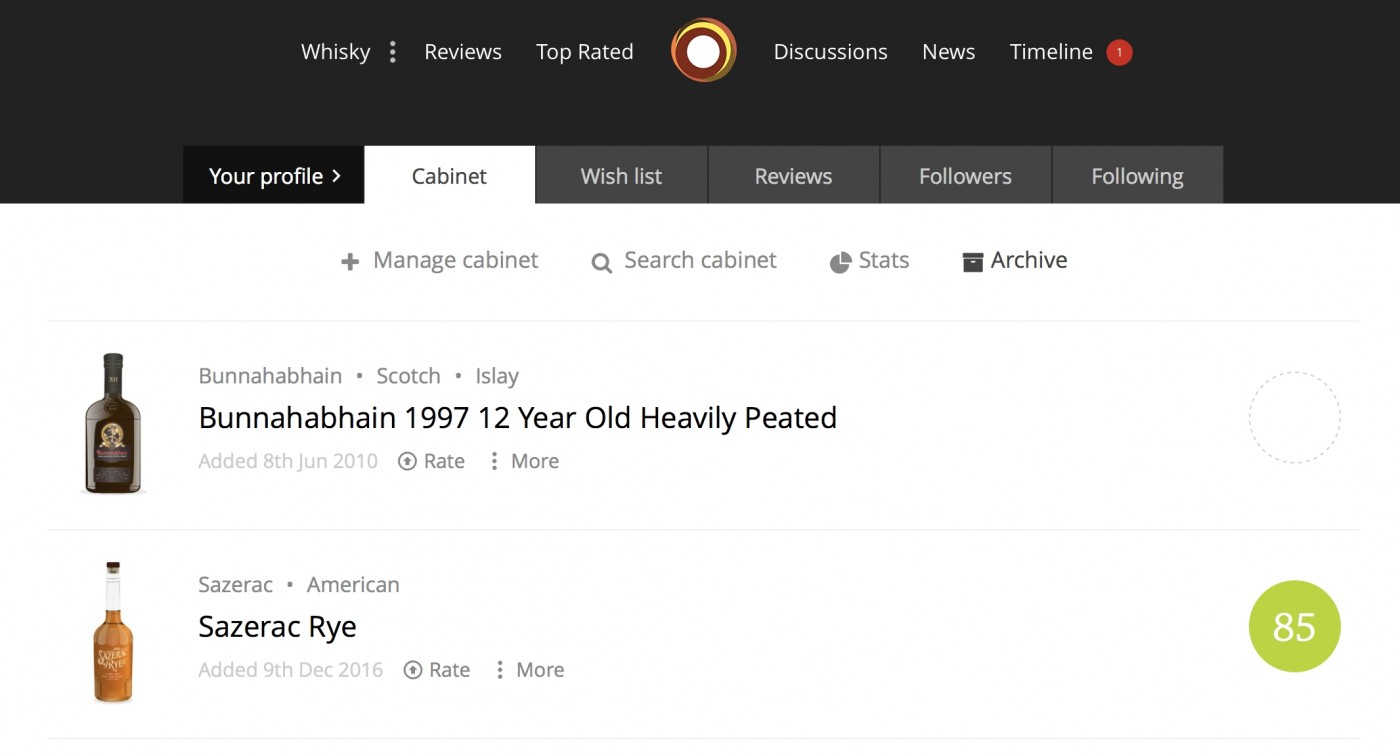Screen dimensions: 1400x755
Task: Open the Whisky three-dot menu
Action: [x=393, y=52]
